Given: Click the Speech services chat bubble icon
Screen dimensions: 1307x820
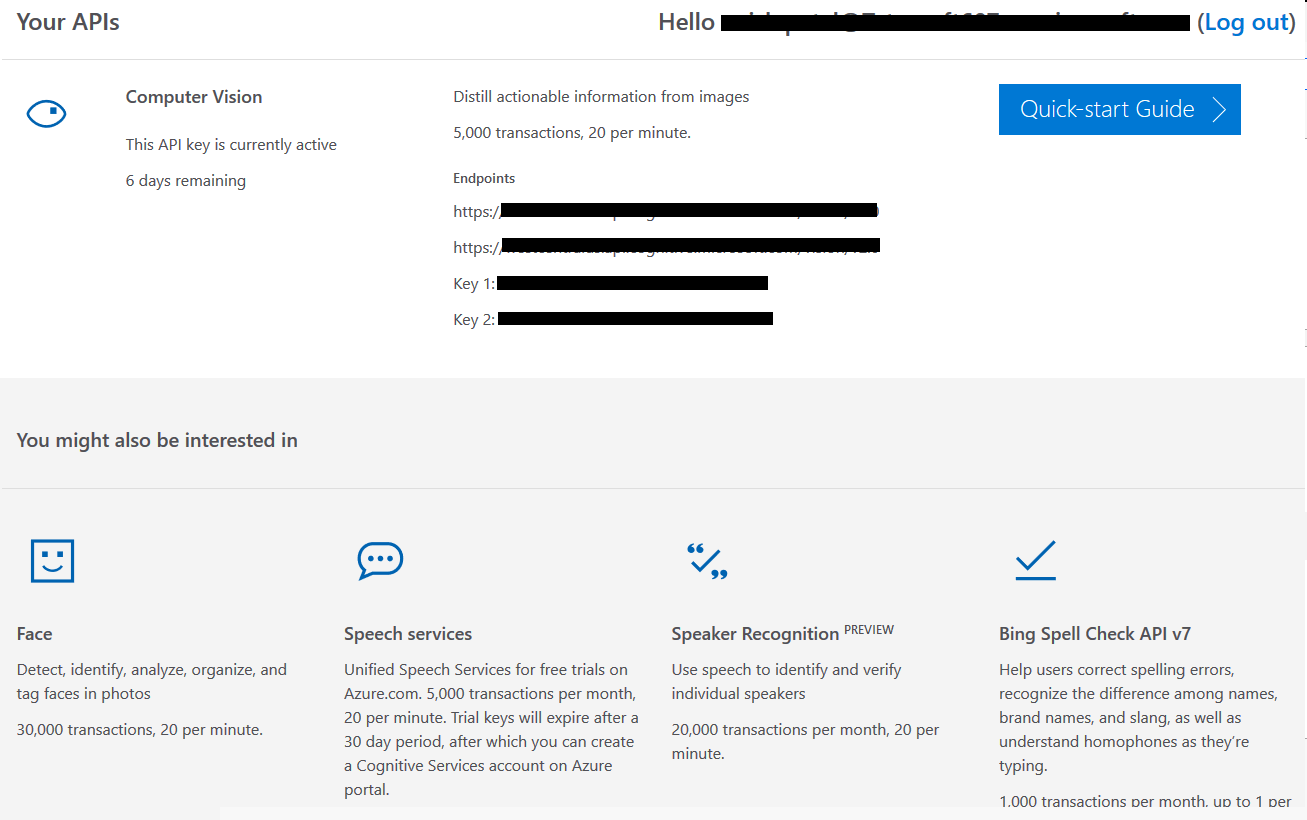Looking at the screenshot, I should [380, 561].
